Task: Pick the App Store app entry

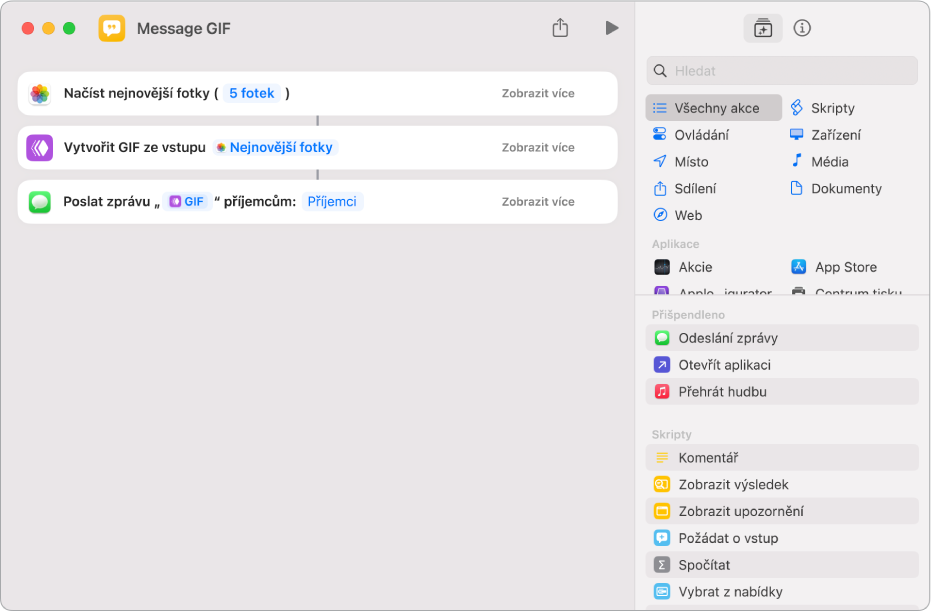Action: 845,267
